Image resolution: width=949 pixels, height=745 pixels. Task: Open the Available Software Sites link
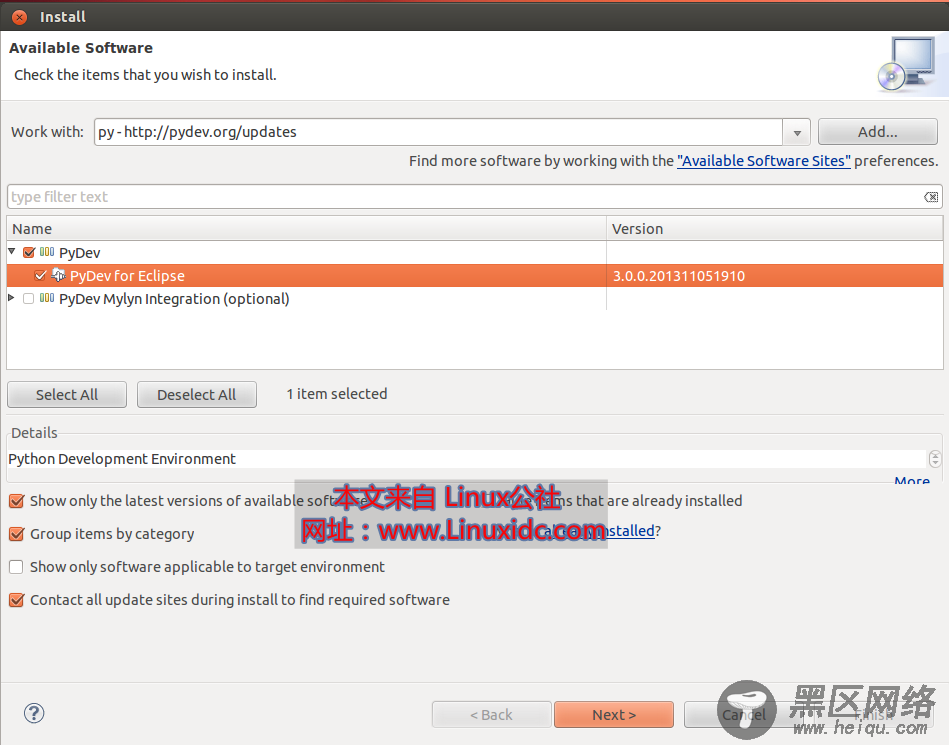pos(764,161)
